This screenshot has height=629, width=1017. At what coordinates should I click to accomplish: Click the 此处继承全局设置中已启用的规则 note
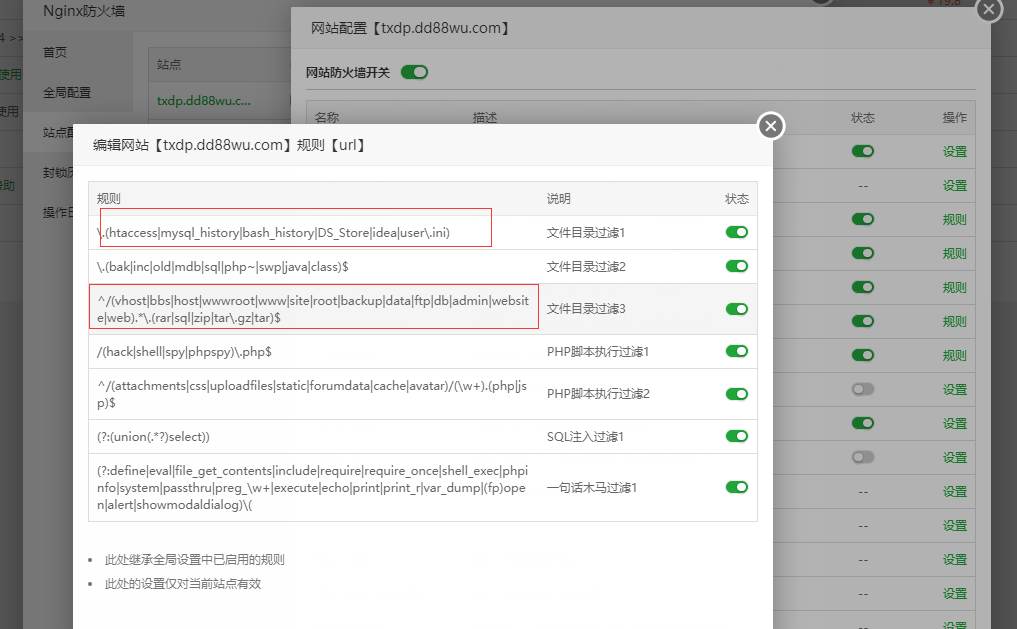point(195,560)
